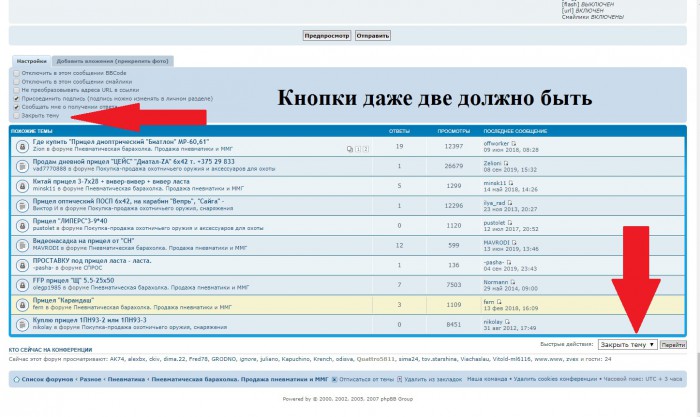Uncheck the Присоединить подпись checkbox
Image resolution: width=700 pixels, height=417 pixels.
17,99
